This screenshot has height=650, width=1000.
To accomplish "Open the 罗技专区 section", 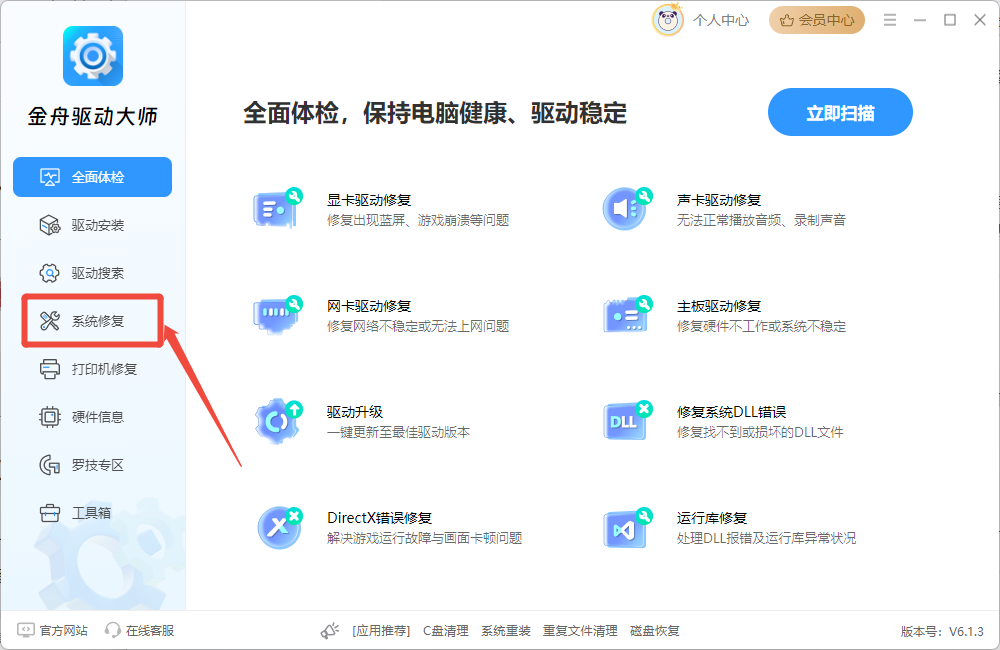I will click(x=92, y=465).
